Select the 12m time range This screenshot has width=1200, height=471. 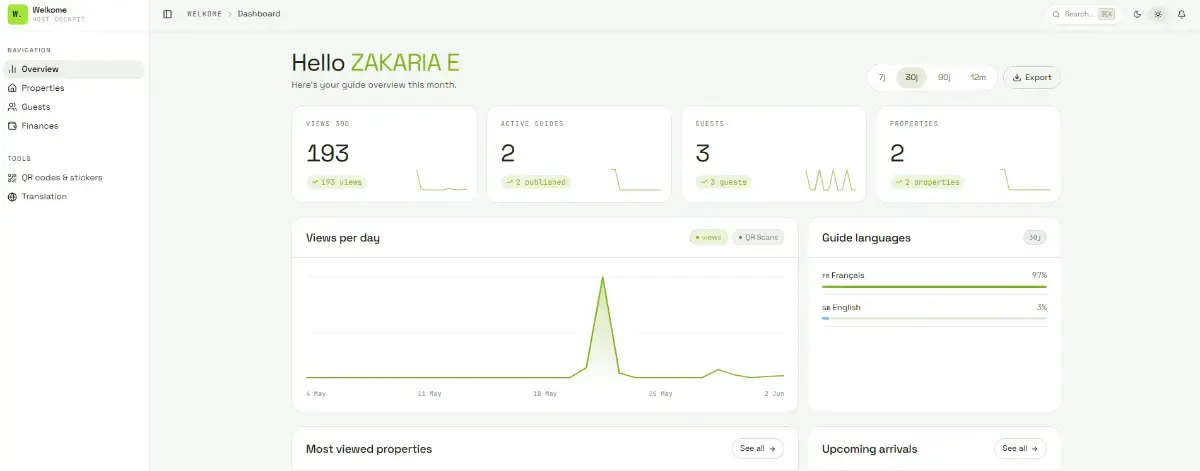[978, 77]
